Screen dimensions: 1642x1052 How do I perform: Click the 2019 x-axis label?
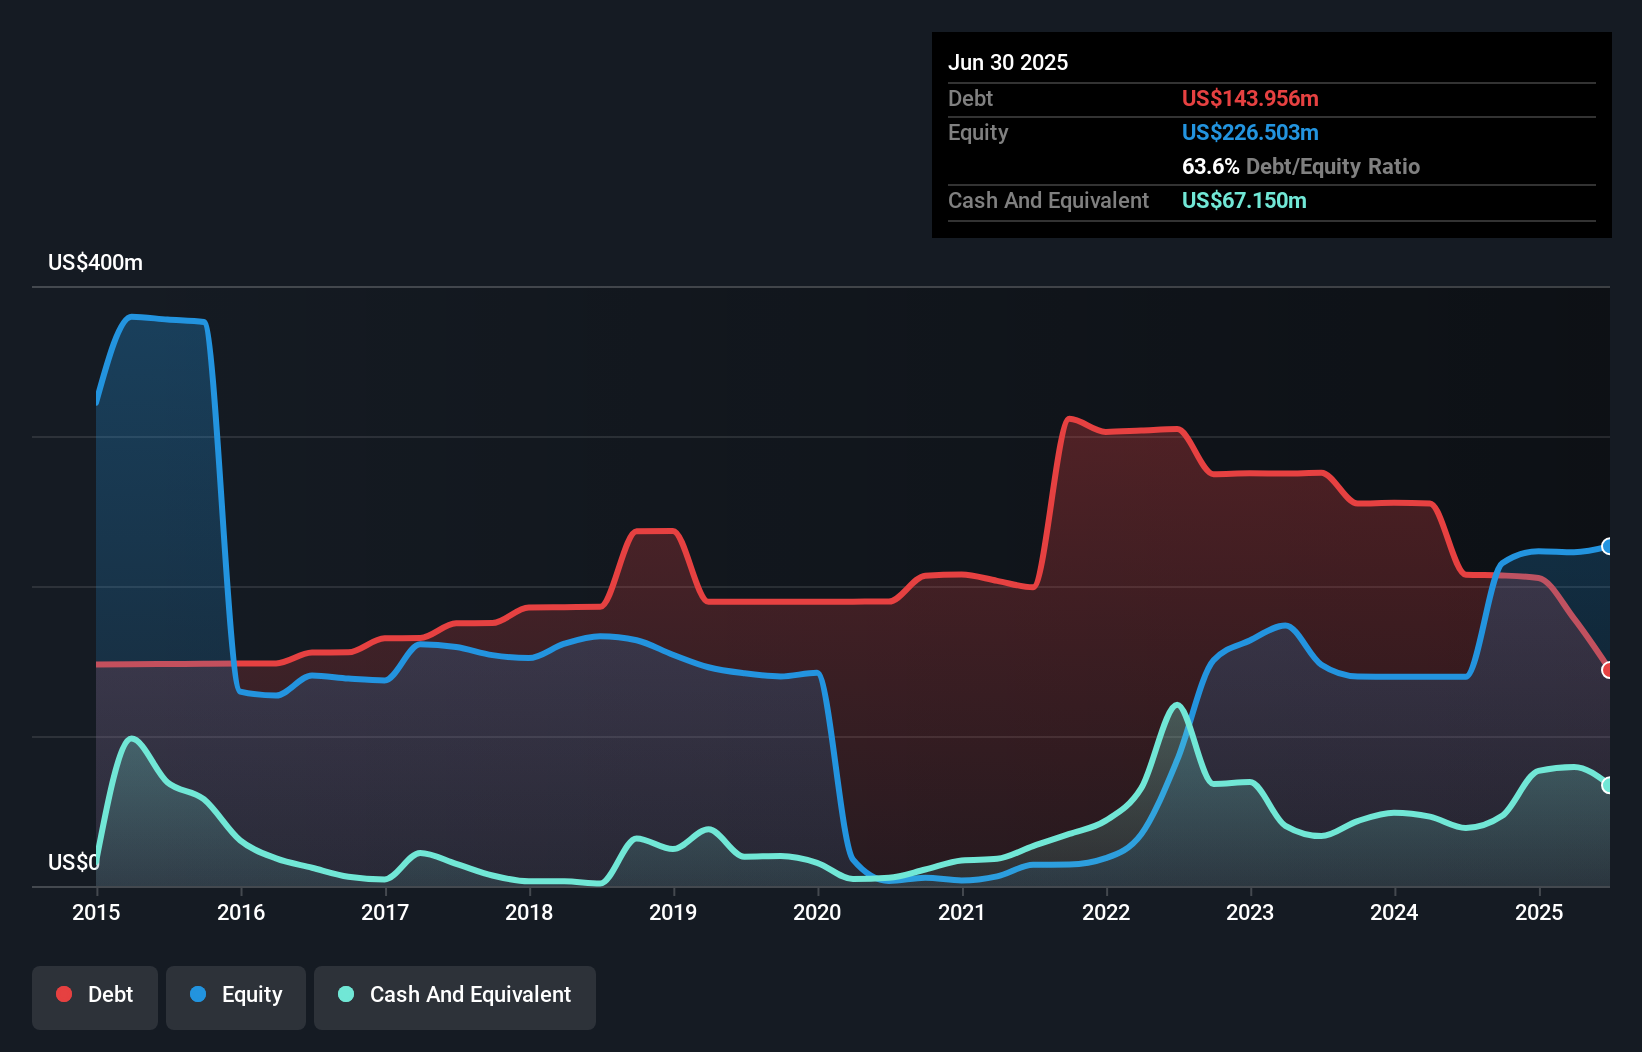[x=673, y=912]
